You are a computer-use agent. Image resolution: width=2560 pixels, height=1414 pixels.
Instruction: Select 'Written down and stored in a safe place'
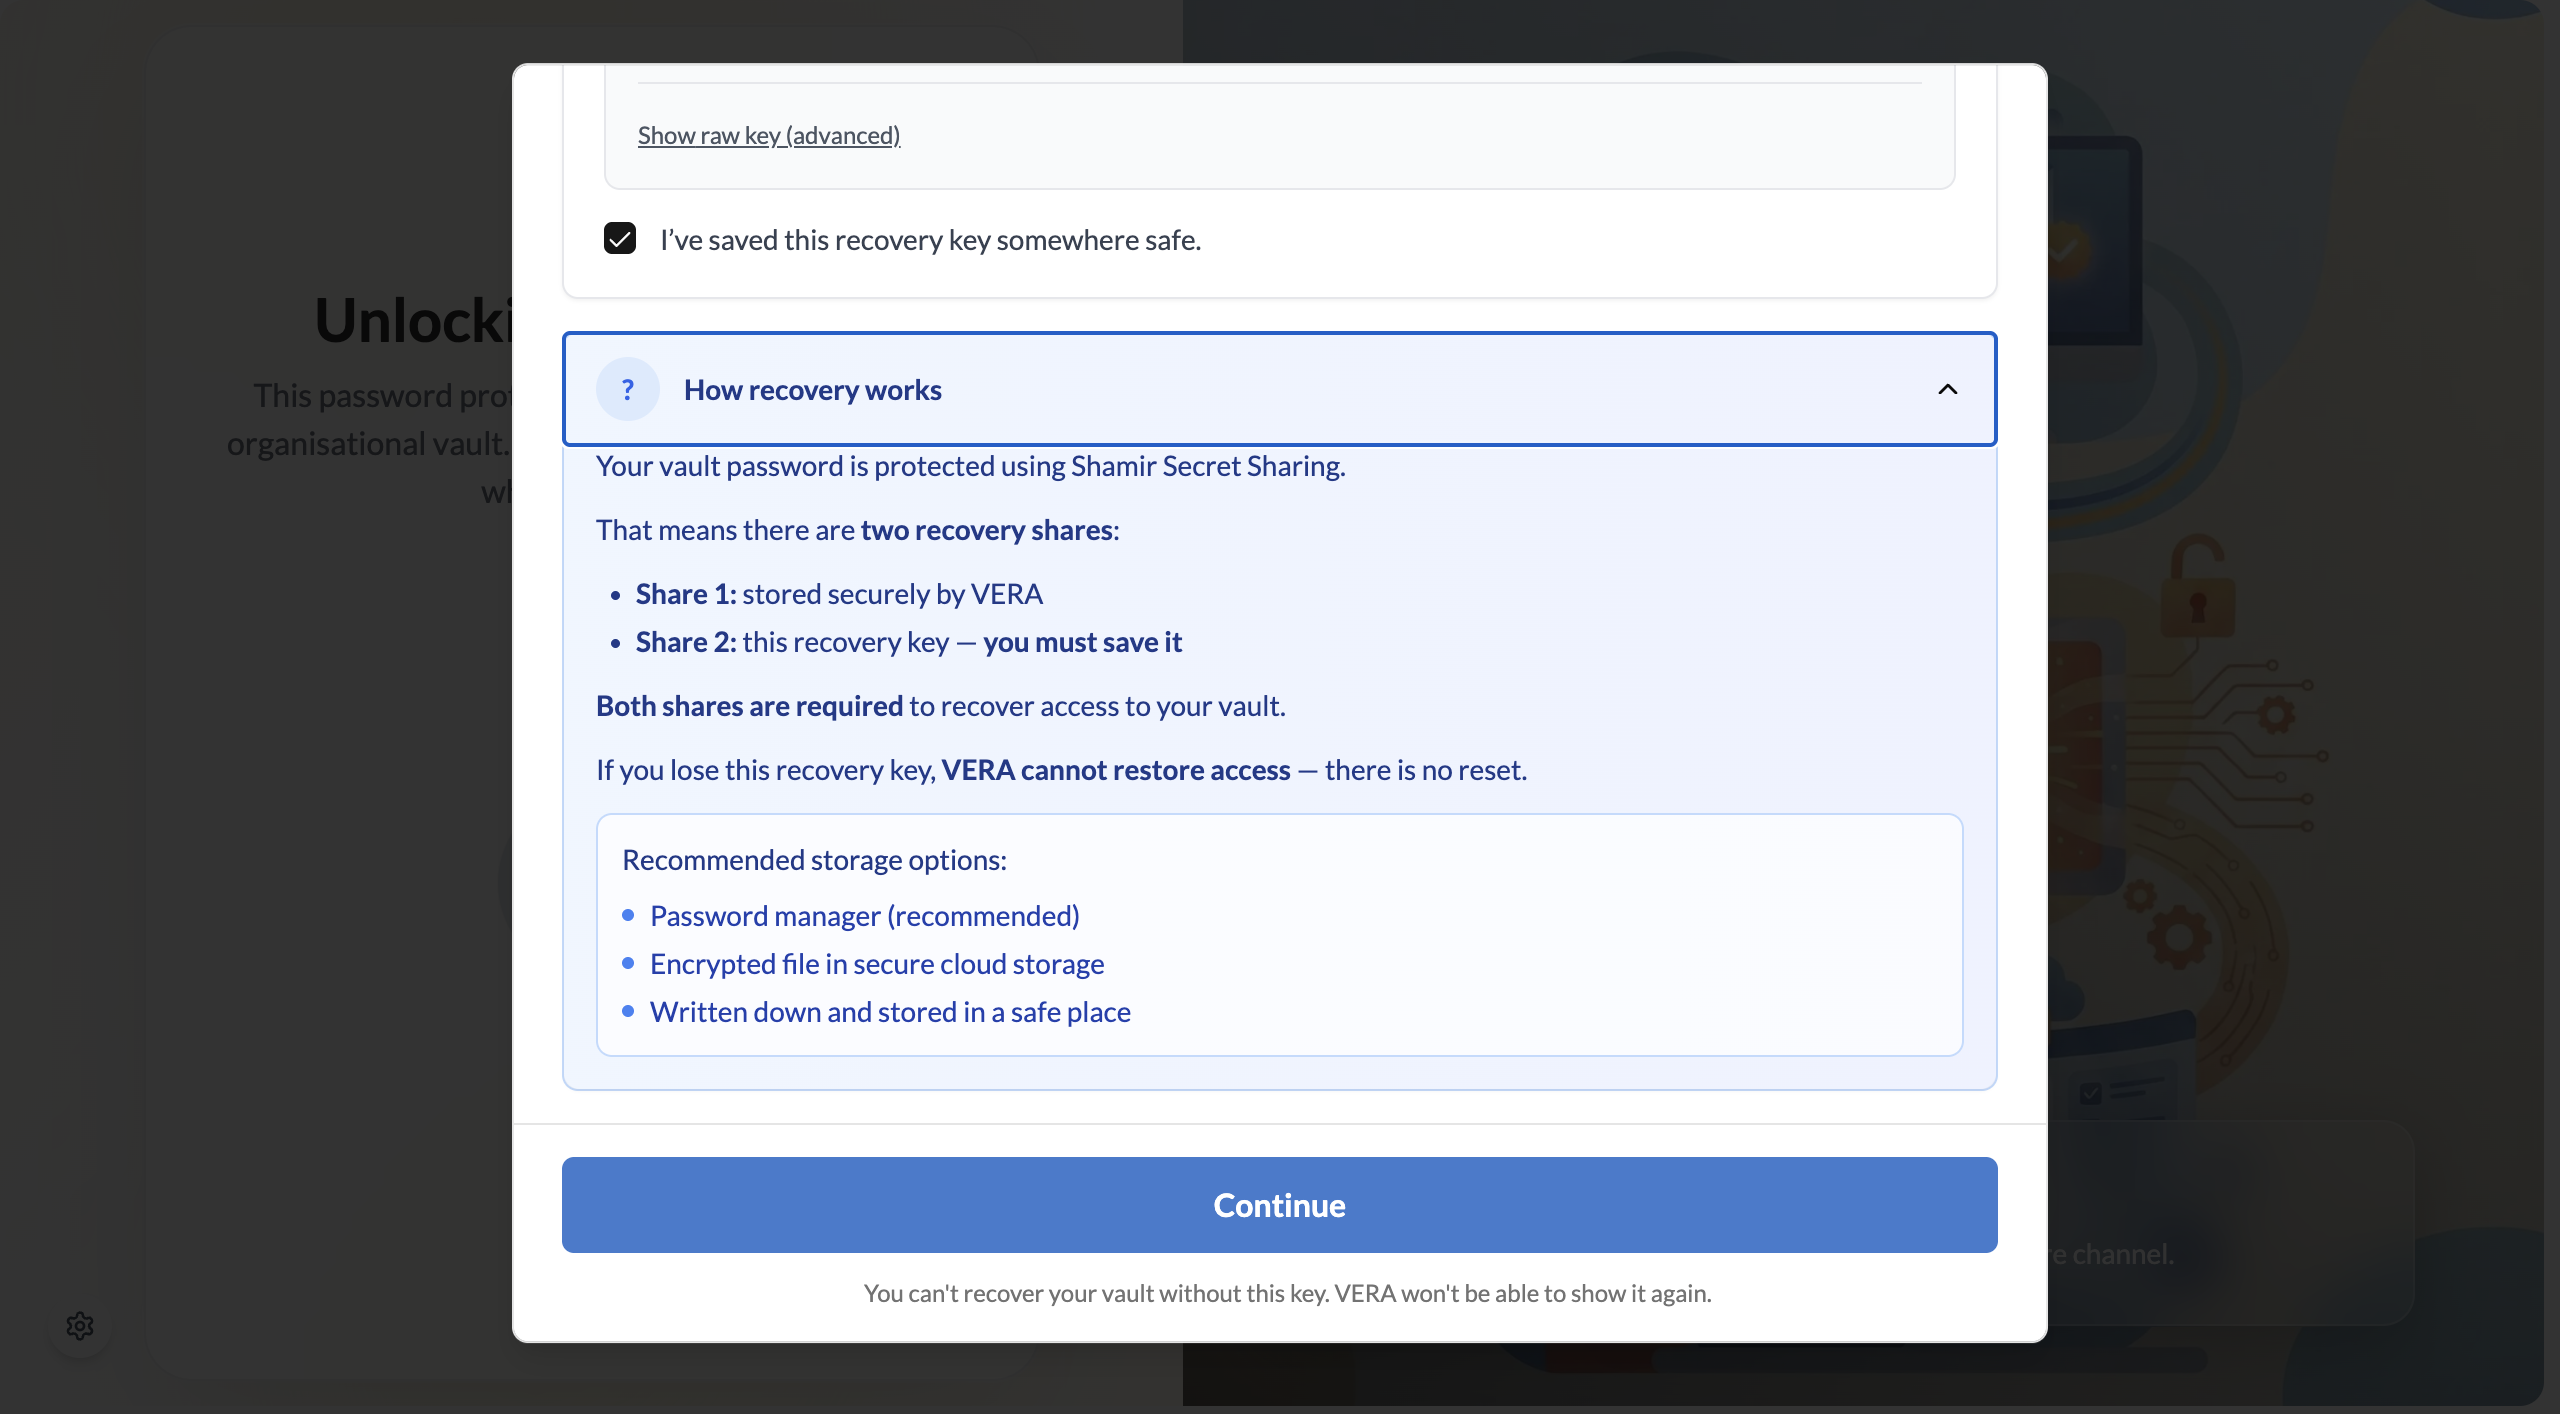(x=890, y=1011)
